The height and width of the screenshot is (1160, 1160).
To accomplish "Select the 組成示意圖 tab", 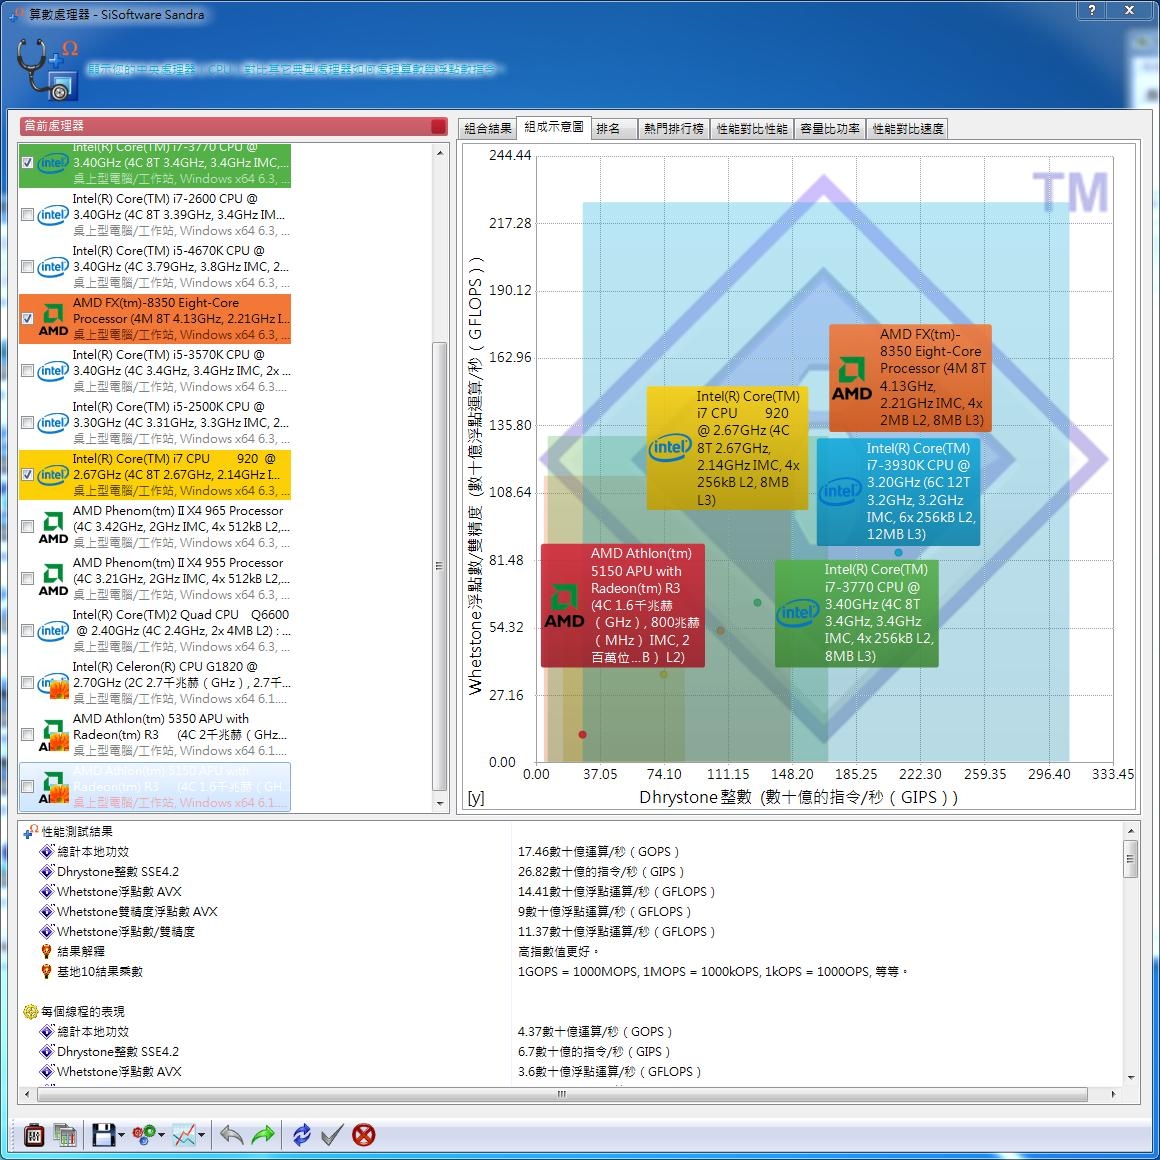I will coord(554,127).
